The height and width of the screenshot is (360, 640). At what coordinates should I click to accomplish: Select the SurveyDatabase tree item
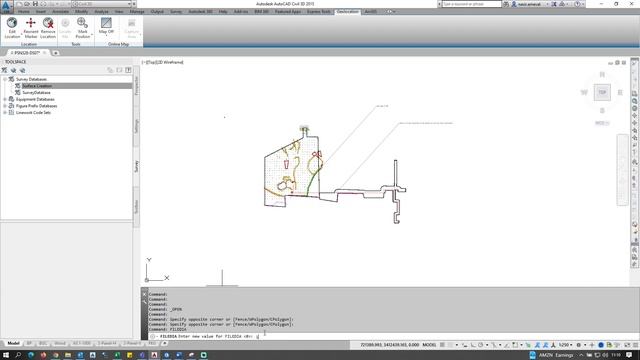coord(36,92)
